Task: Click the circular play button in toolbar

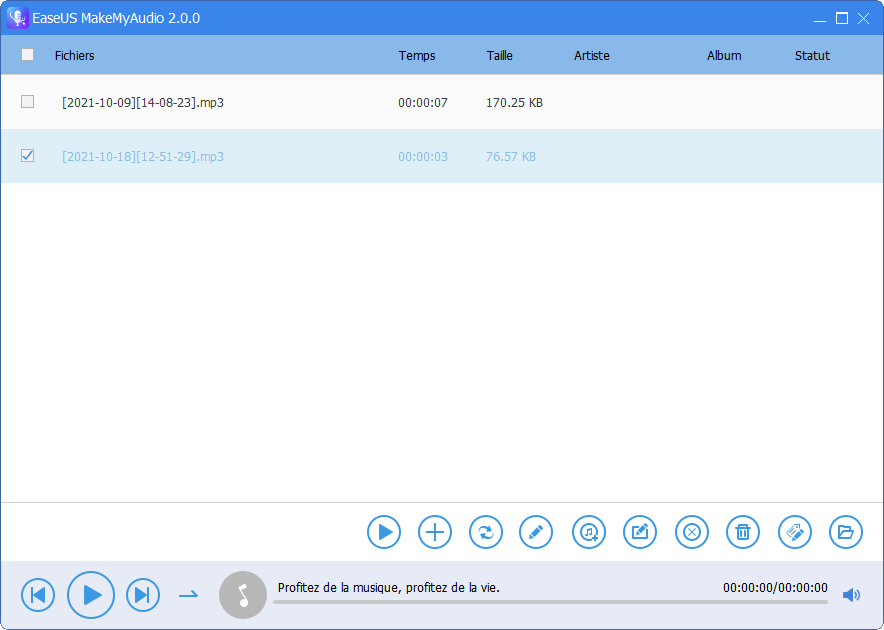Action: [384, 532]
